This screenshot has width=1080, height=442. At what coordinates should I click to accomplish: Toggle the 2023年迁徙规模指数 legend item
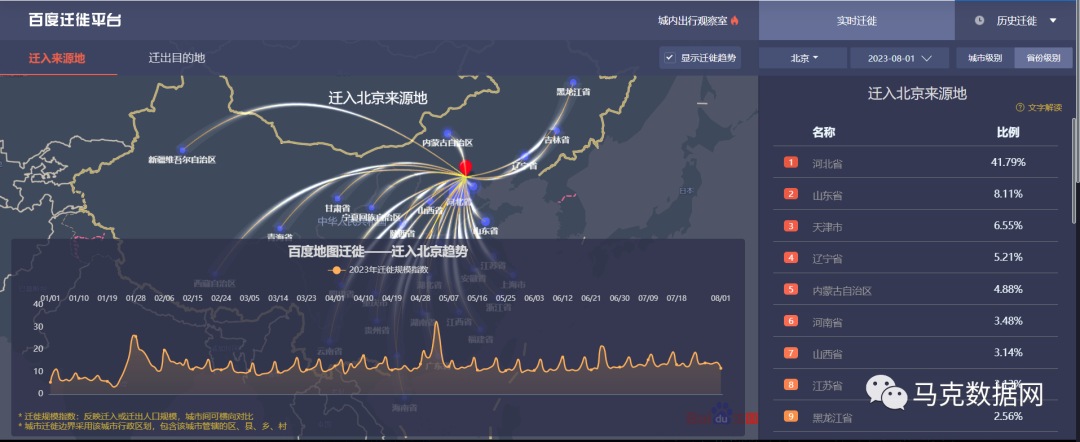coord(378,270)
